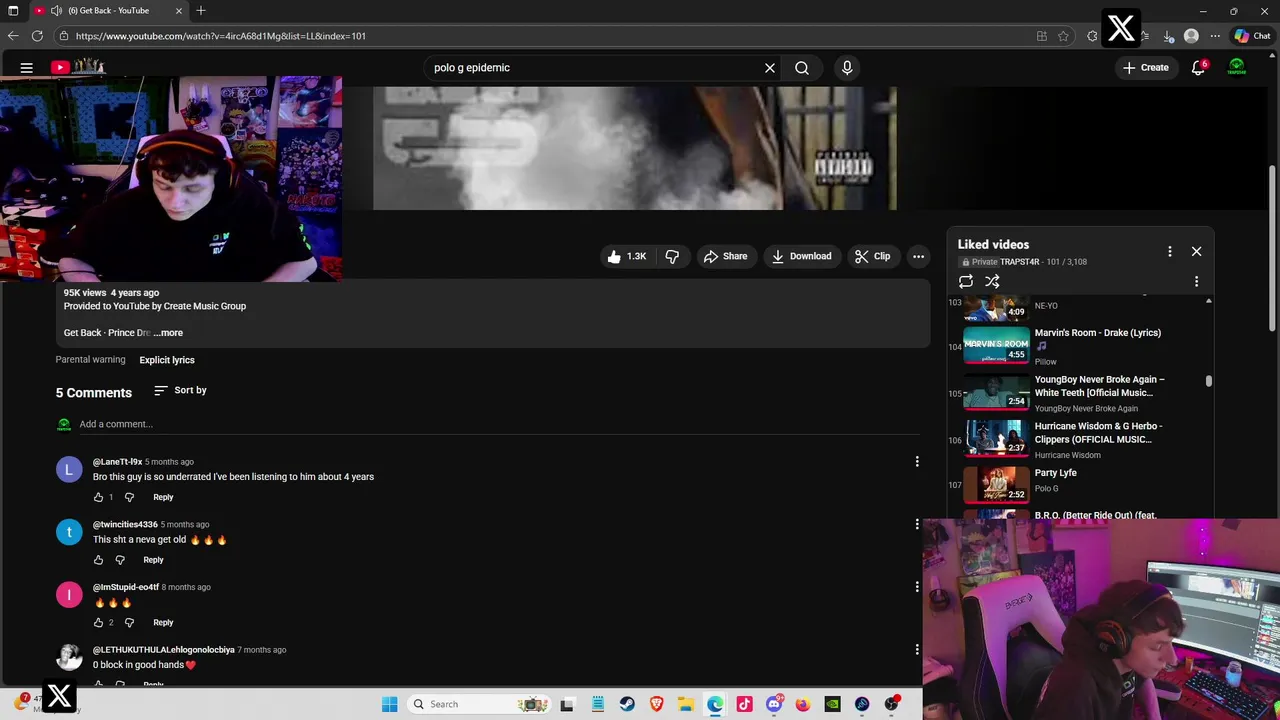Reply to the @LaneTt-l9x comment
1280x720 pixels.
(x=163, y=497)
